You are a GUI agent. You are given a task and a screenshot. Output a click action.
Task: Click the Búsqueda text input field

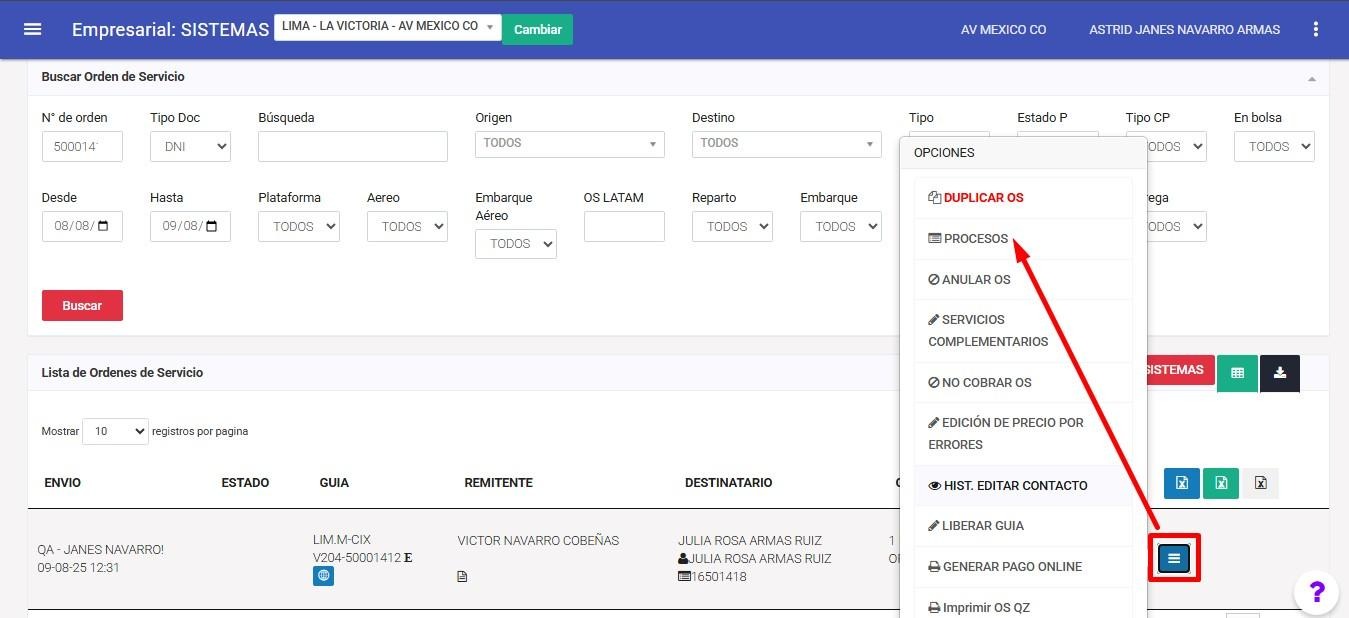tap(352, 147)
